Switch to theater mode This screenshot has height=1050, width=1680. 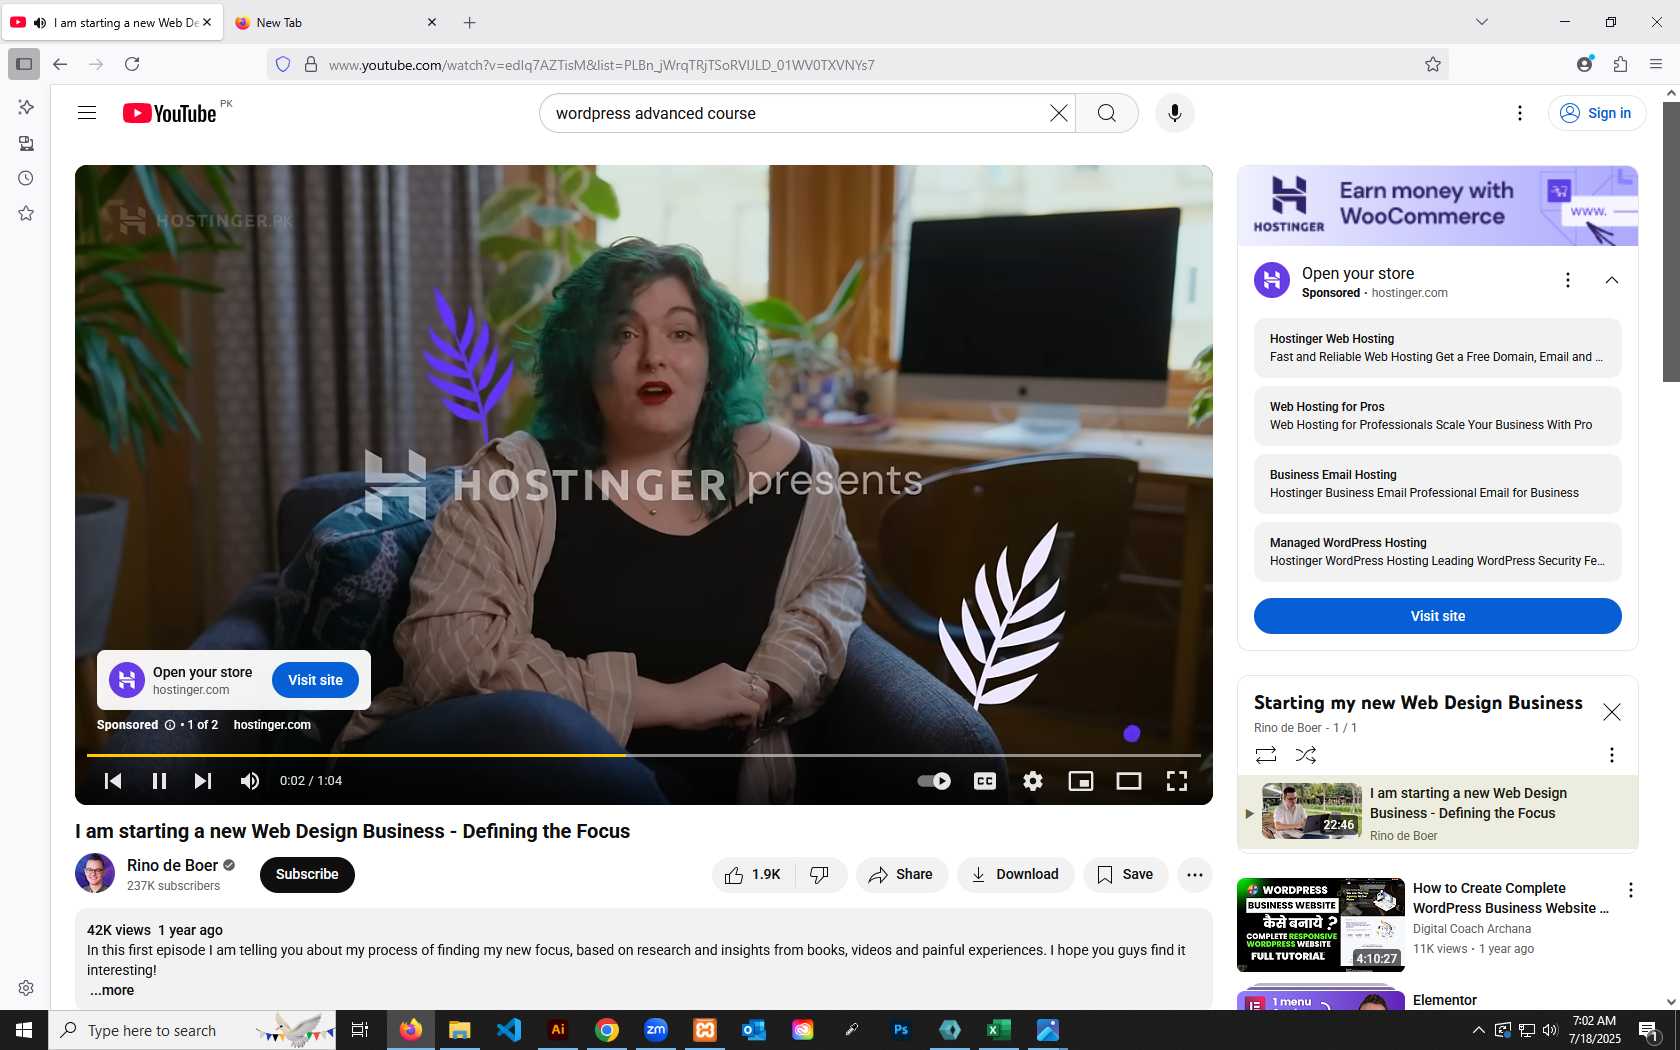pos(1129,781)
